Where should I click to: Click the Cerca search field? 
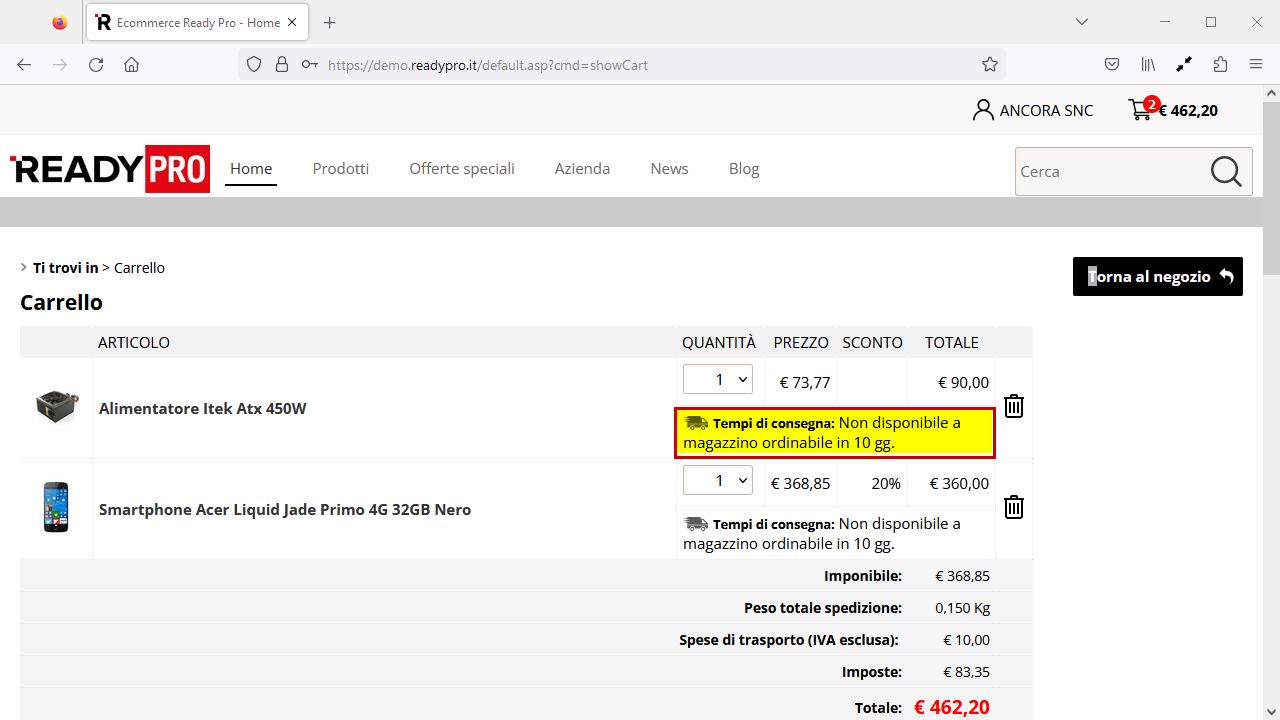tap(1112, 171)
